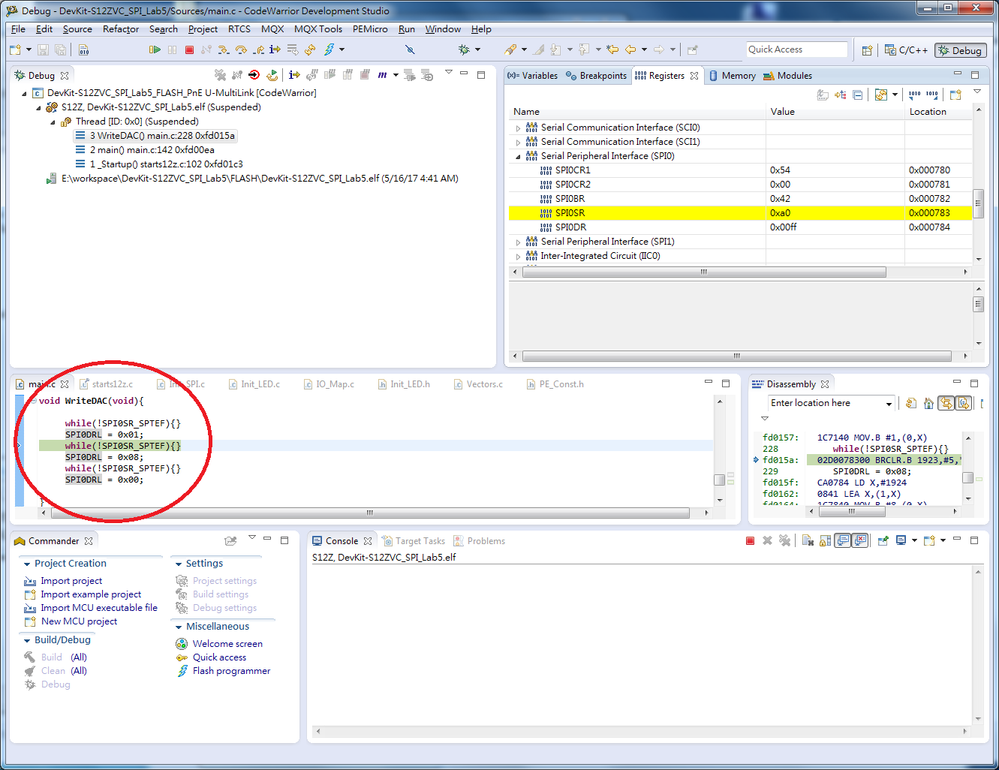Image resolution: width=999 pixels, height=770 pixels.
Task: Toggle Link with Active Debug Context in Disassembly
Action: (946, 403)
